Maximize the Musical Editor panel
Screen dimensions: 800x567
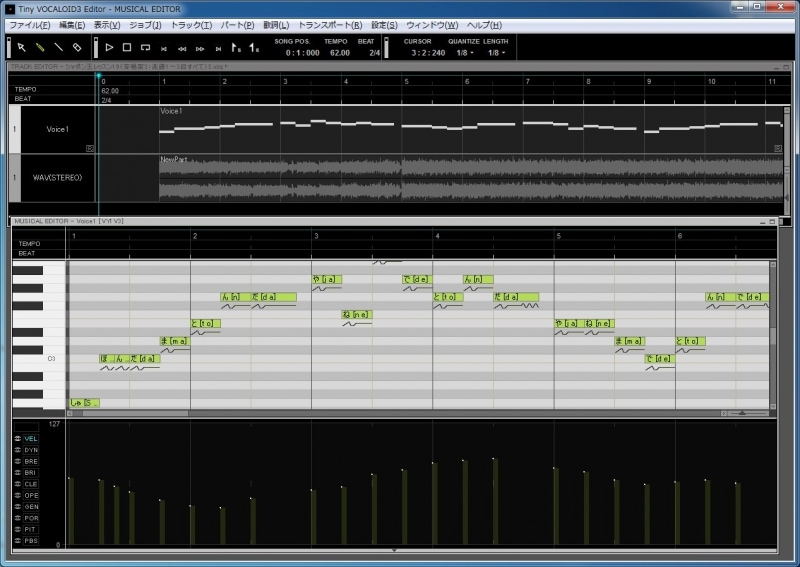tap(772, 222)
